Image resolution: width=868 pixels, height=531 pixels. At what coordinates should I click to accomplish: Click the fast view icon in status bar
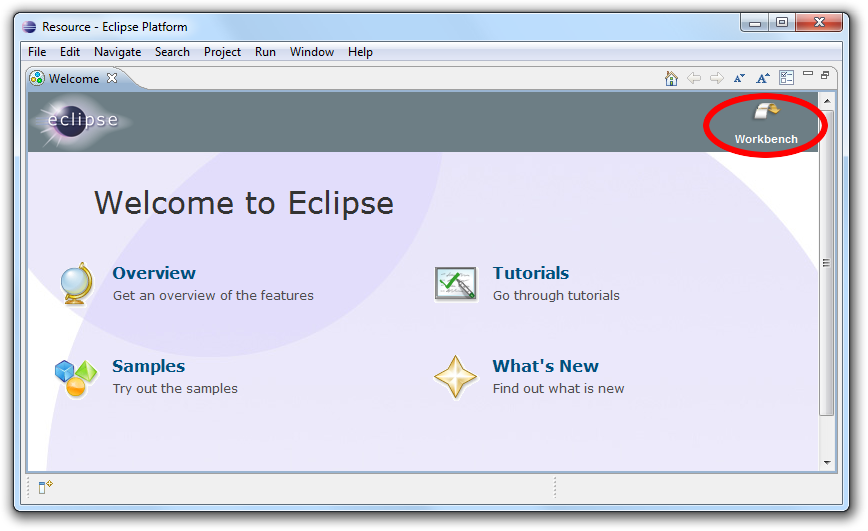(x=45, y=487)
